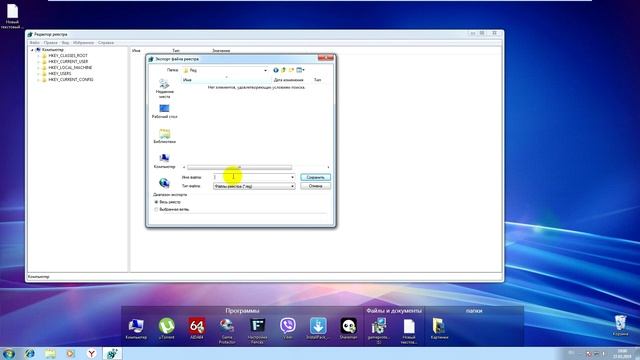Image resolution: width=640 pixels, height=360 pixels.
Task: Select HKEY_CURRENT_CONFIG in the registry tree
Action: pyautogui.click(x=71, y=80)
